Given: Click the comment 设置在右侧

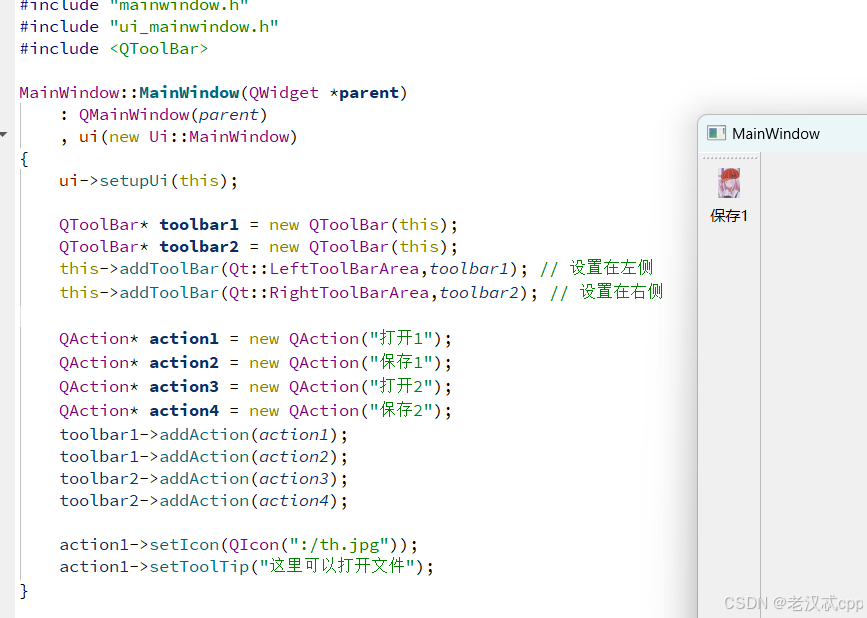Looking at the screenshot, I should coord(607,292).
